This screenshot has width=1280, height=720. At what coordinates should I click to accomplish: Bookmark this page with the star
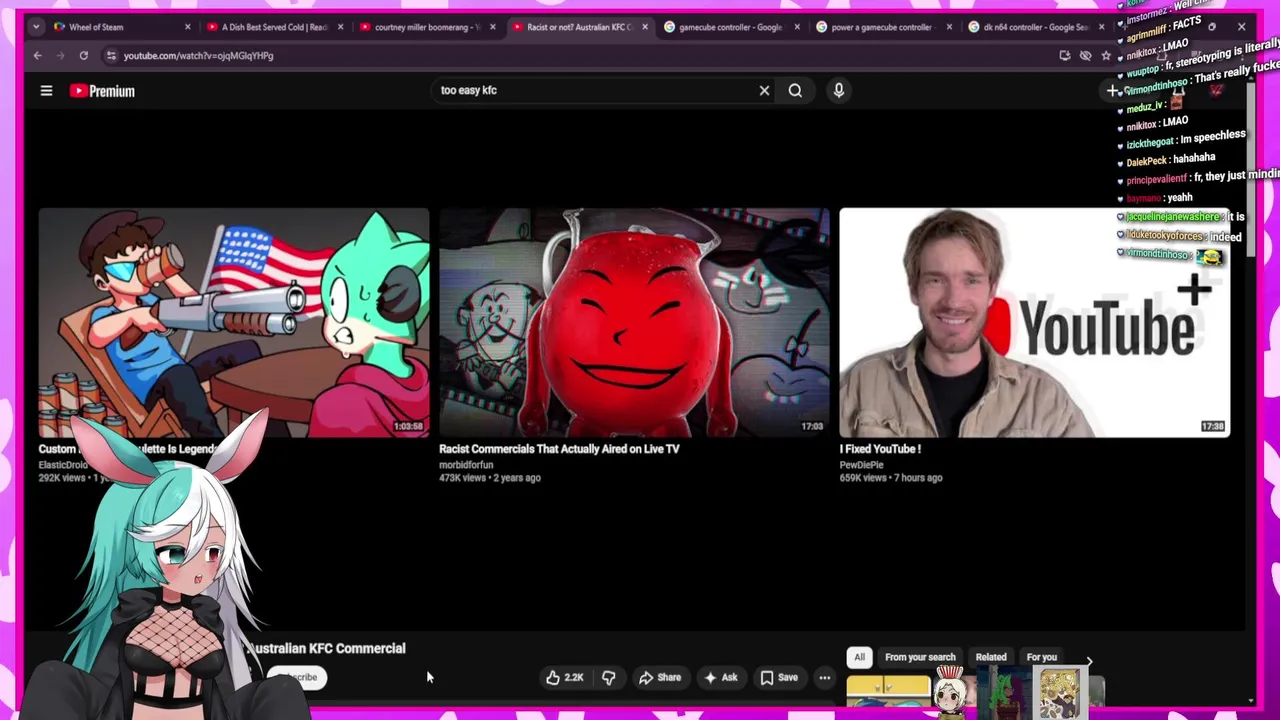pyautogui.click(x=1106, y=56)
